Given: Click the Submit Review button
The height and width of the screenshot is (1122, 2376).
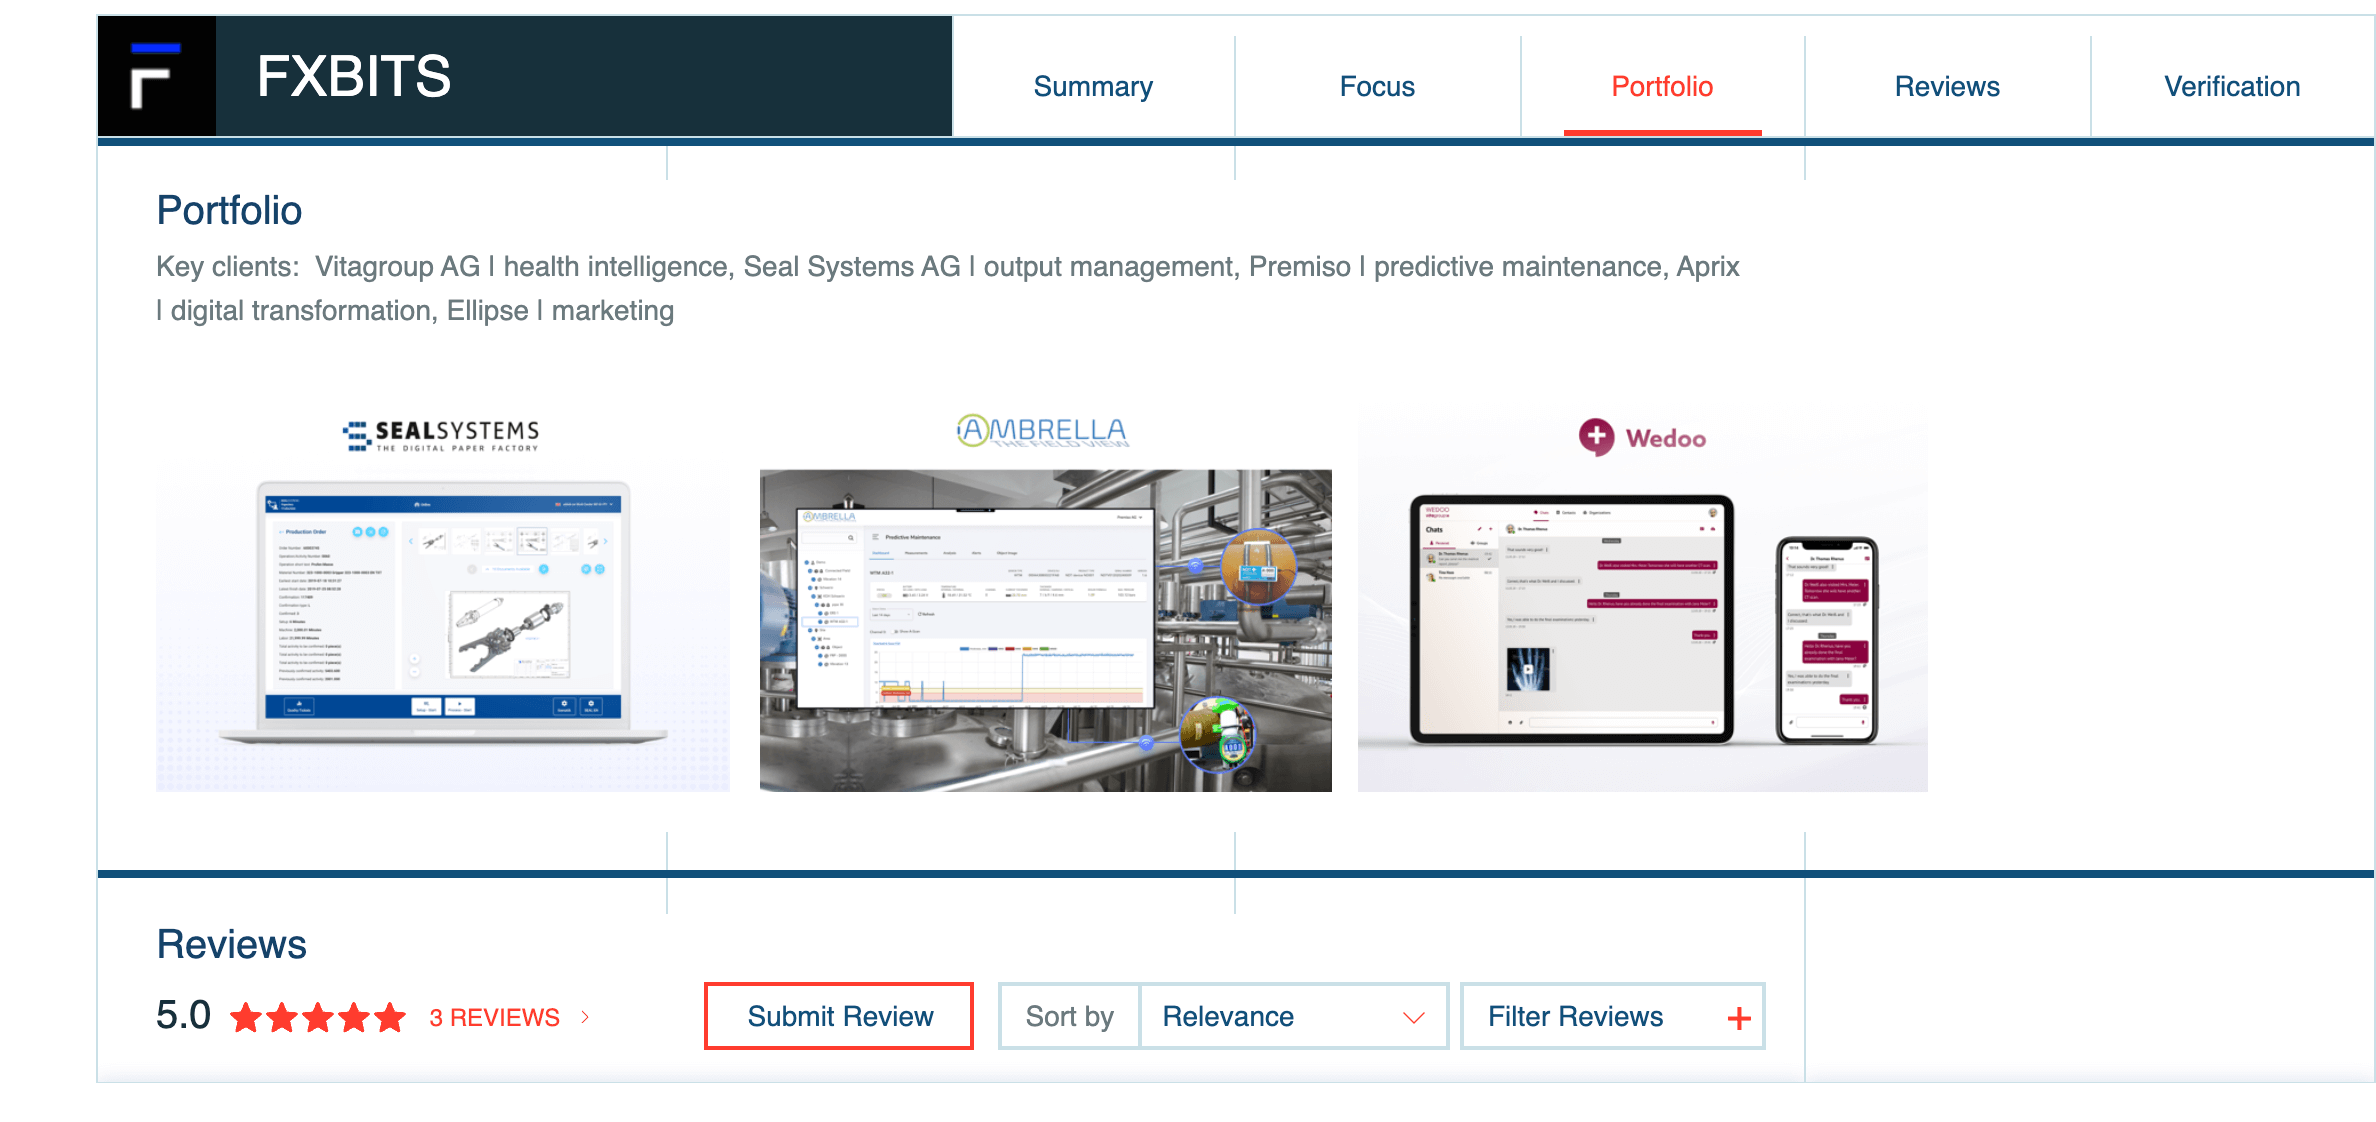Looking at the screenshot, I should [839, 1016].
